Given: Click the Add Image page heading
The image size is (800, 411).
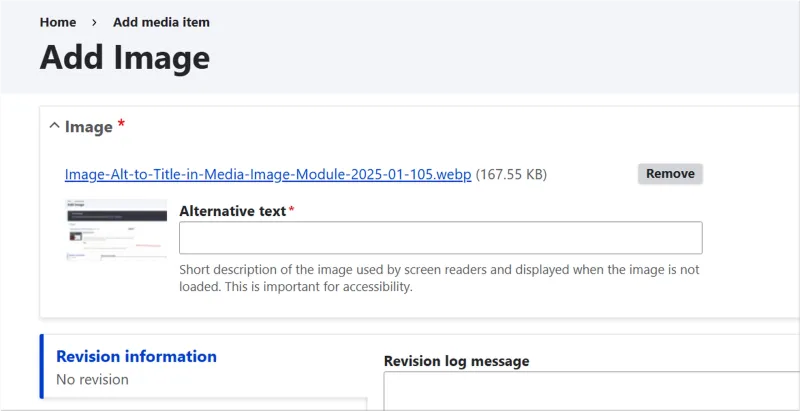Looking at the screenshot, I should point(125,57).
